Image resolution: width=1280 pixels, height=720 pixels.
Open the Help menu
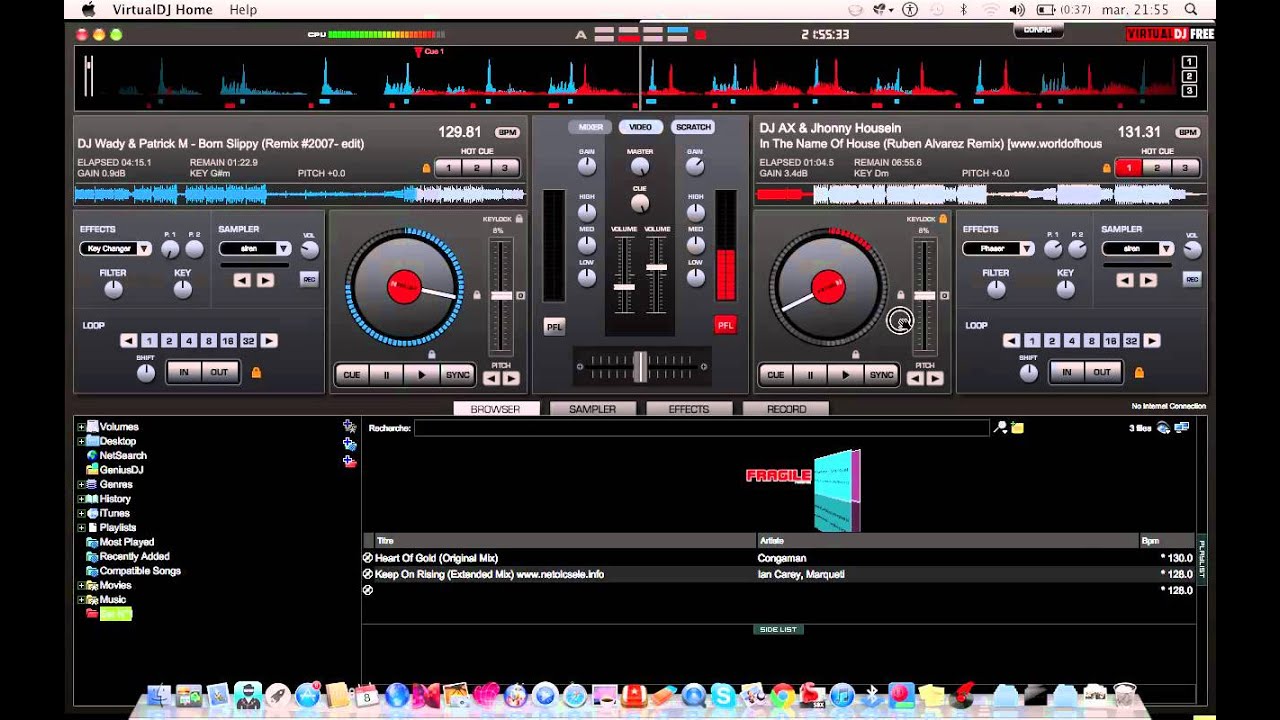pos(243,9)
